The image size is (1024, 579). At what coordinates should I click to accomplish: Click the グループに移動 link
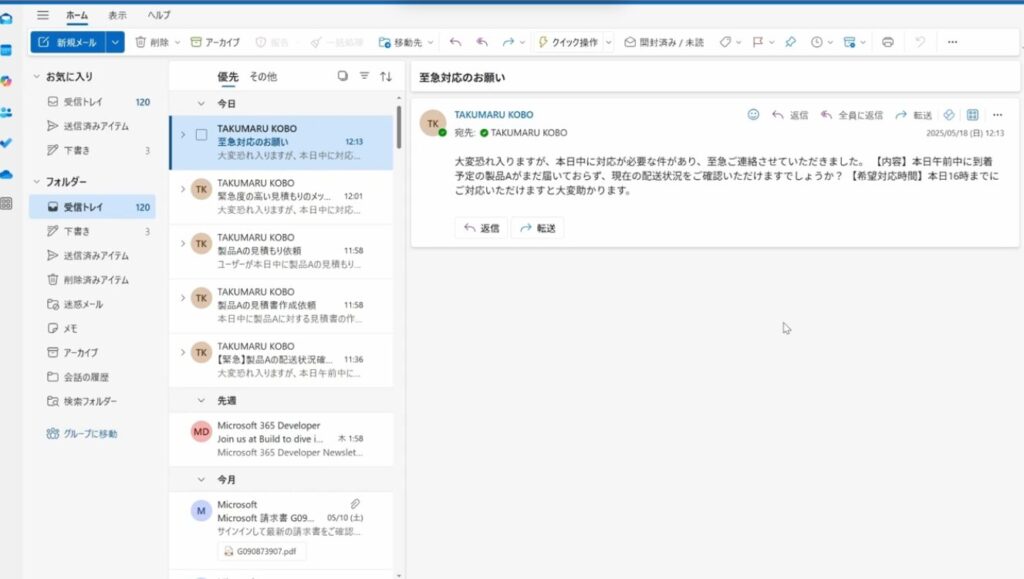(x=82, y=434)
